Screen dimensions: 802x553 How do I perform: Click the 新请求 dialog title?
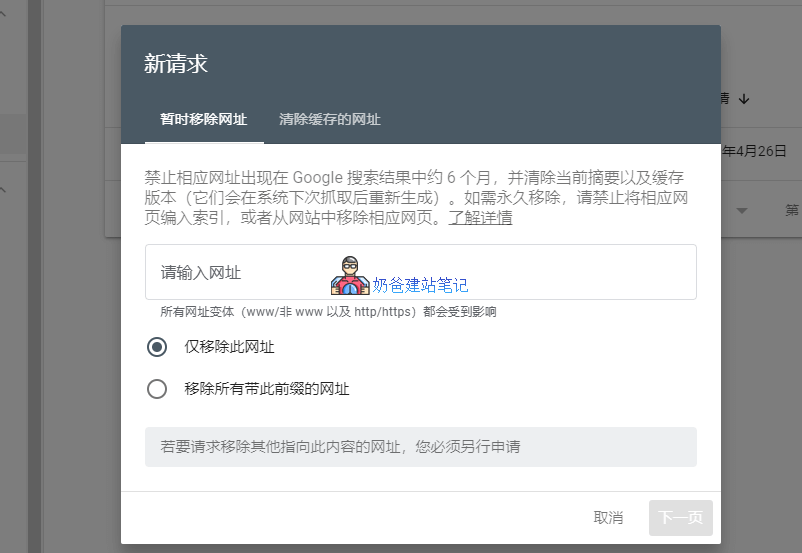coord(176,64)
